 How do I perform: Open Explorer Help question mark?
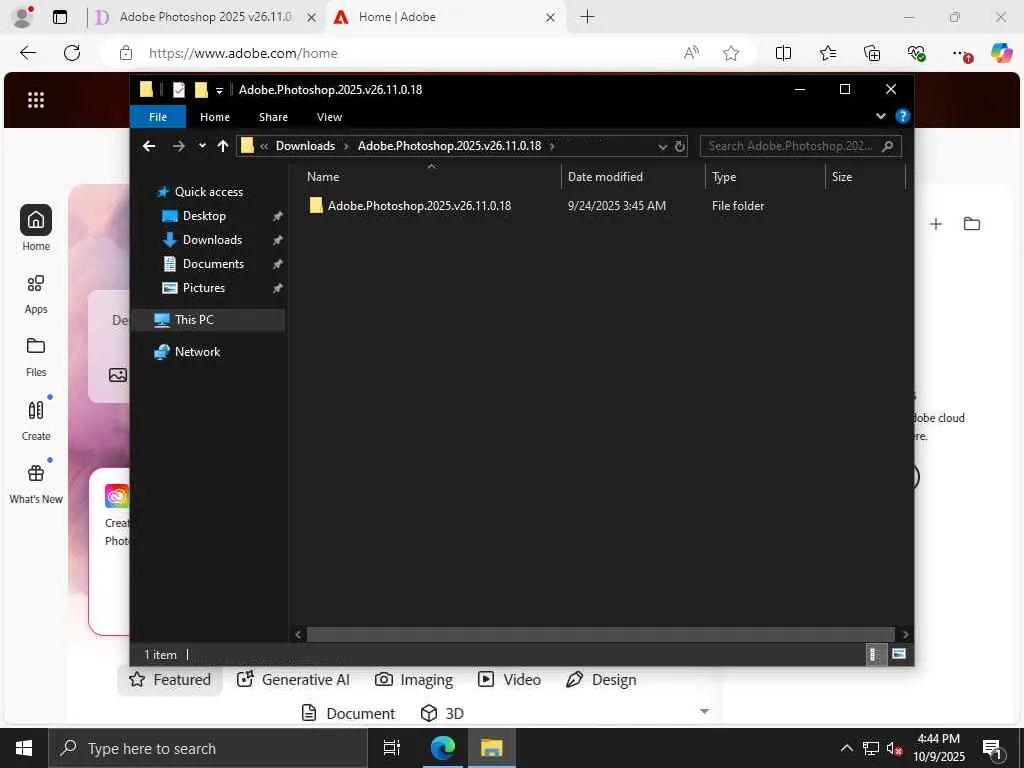pyautogui.click(x=903, y=116)
